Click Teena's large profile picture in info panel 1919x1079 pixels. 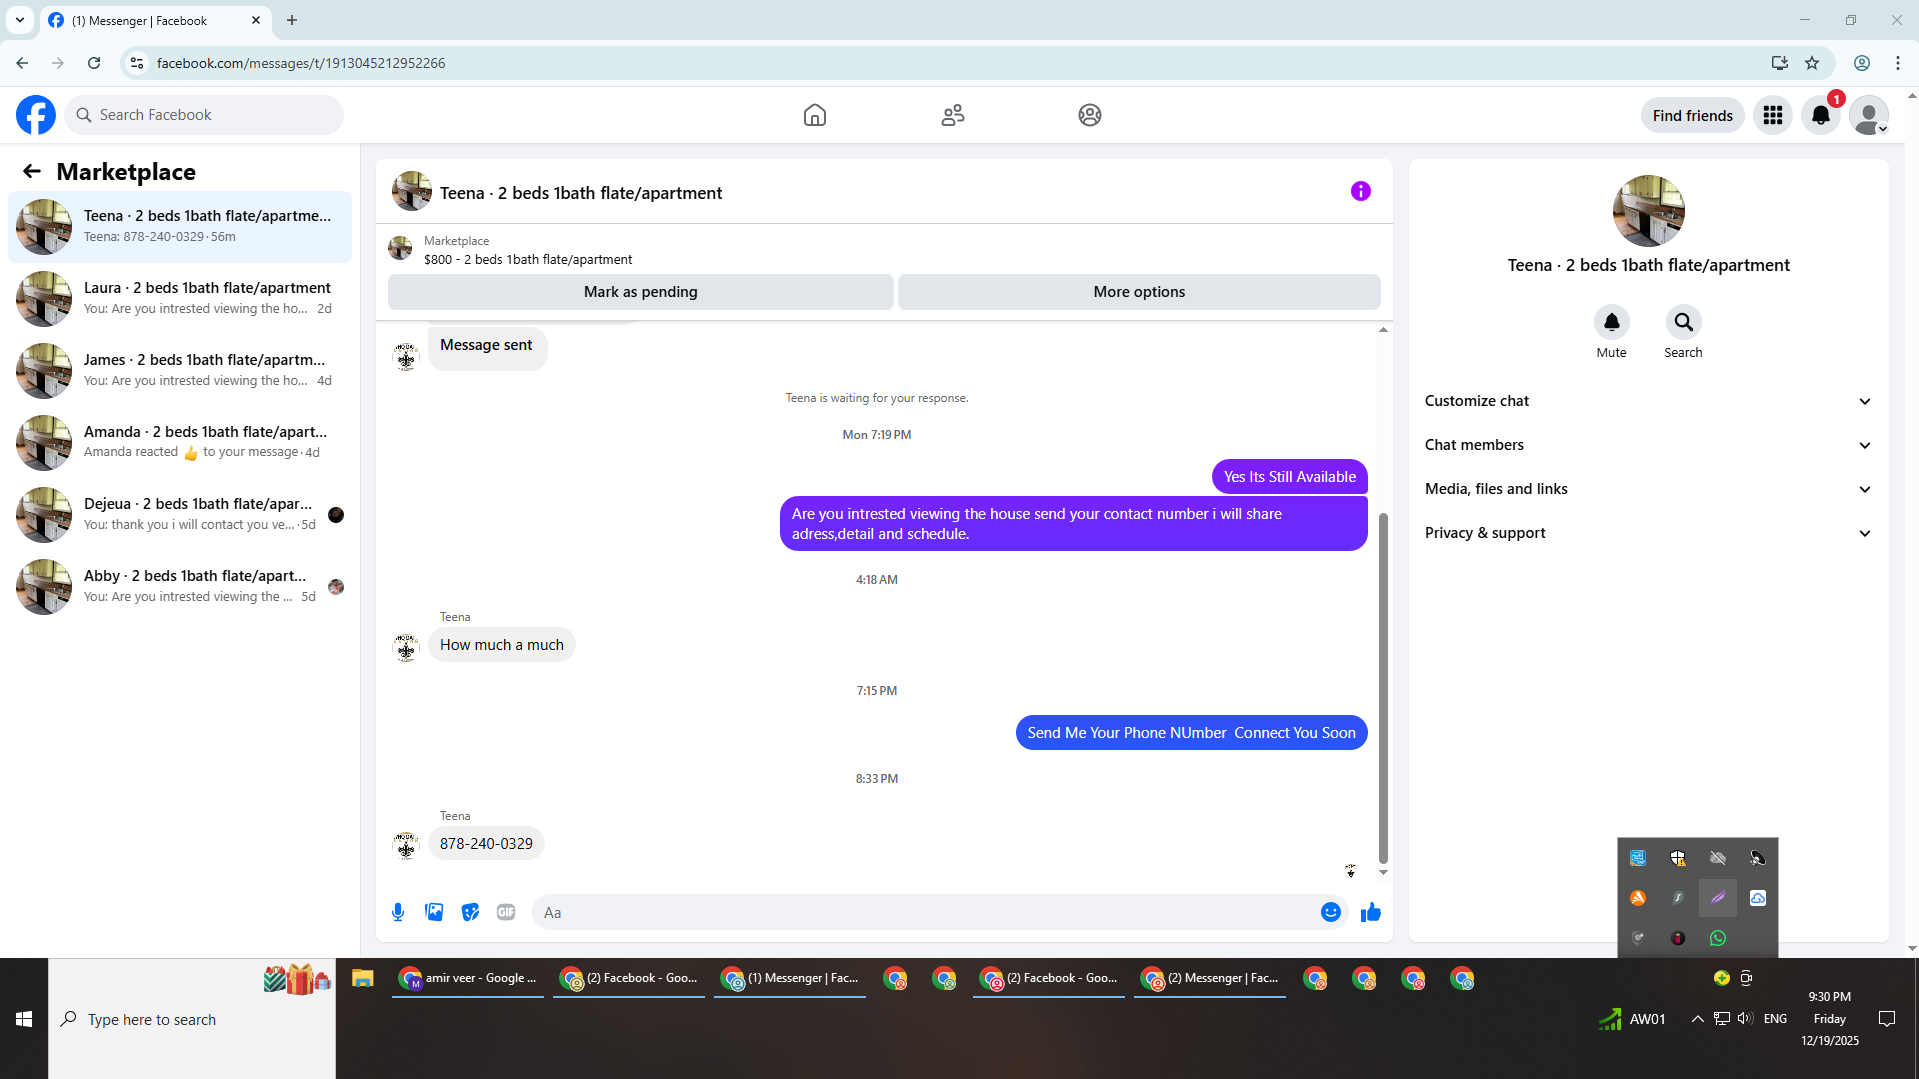tap(1648, 211)
